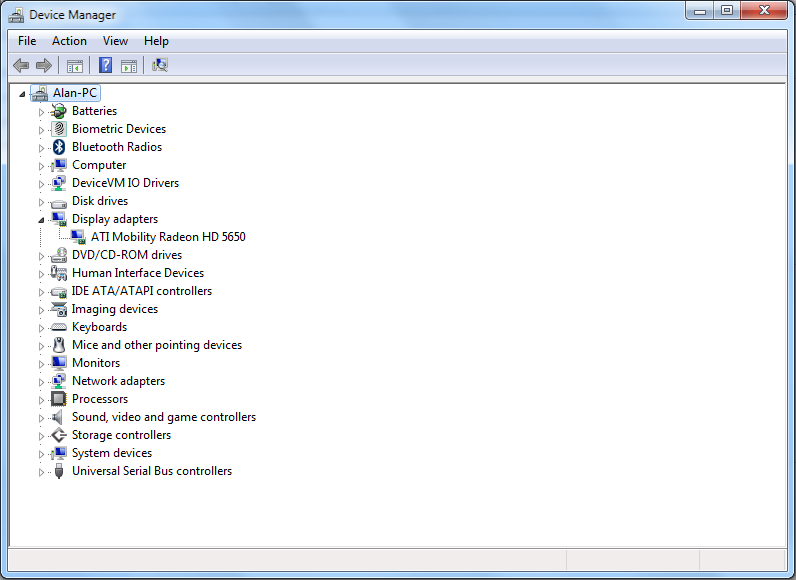Open the File menu

click(x=27, y=41)
